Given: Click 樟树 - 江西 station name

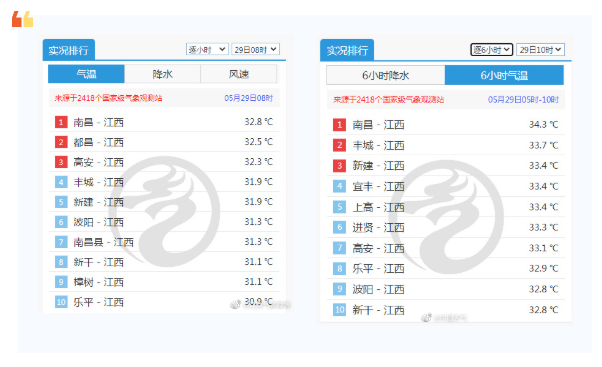Looking at the screenshot, I should 99,282.
